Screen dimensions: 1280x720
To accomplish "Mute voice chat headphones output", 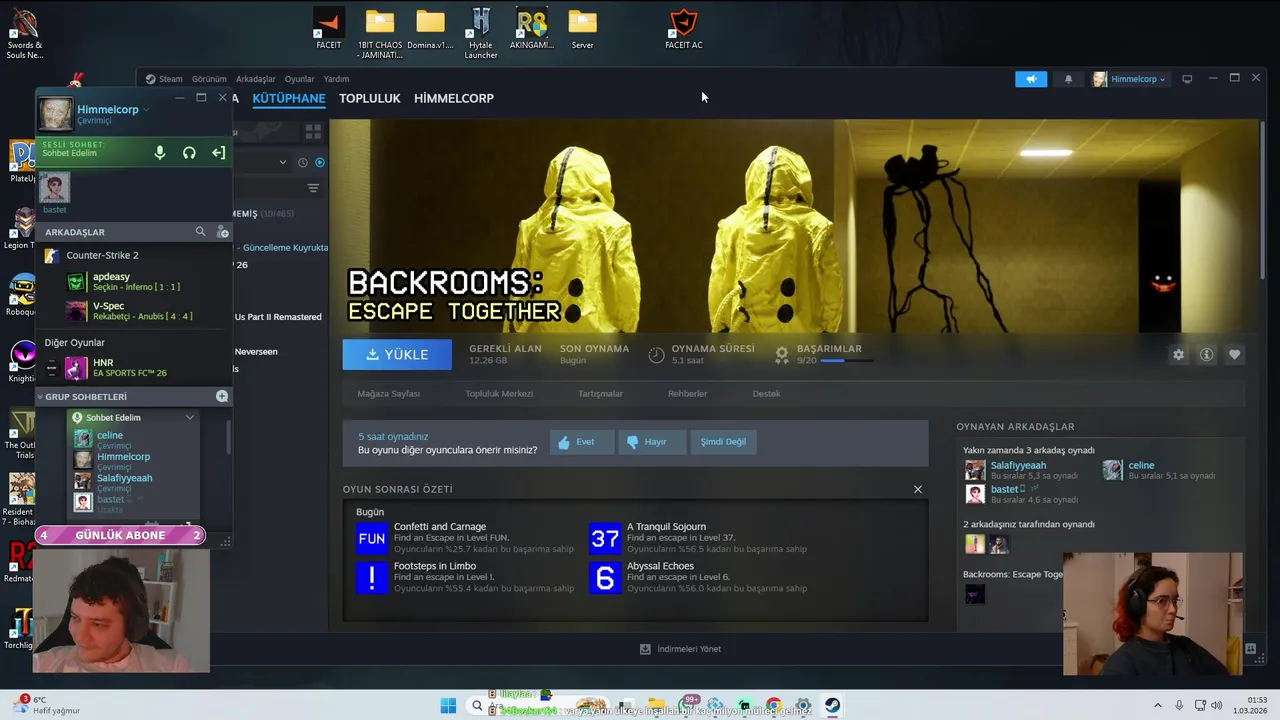I will click(189, 153).
